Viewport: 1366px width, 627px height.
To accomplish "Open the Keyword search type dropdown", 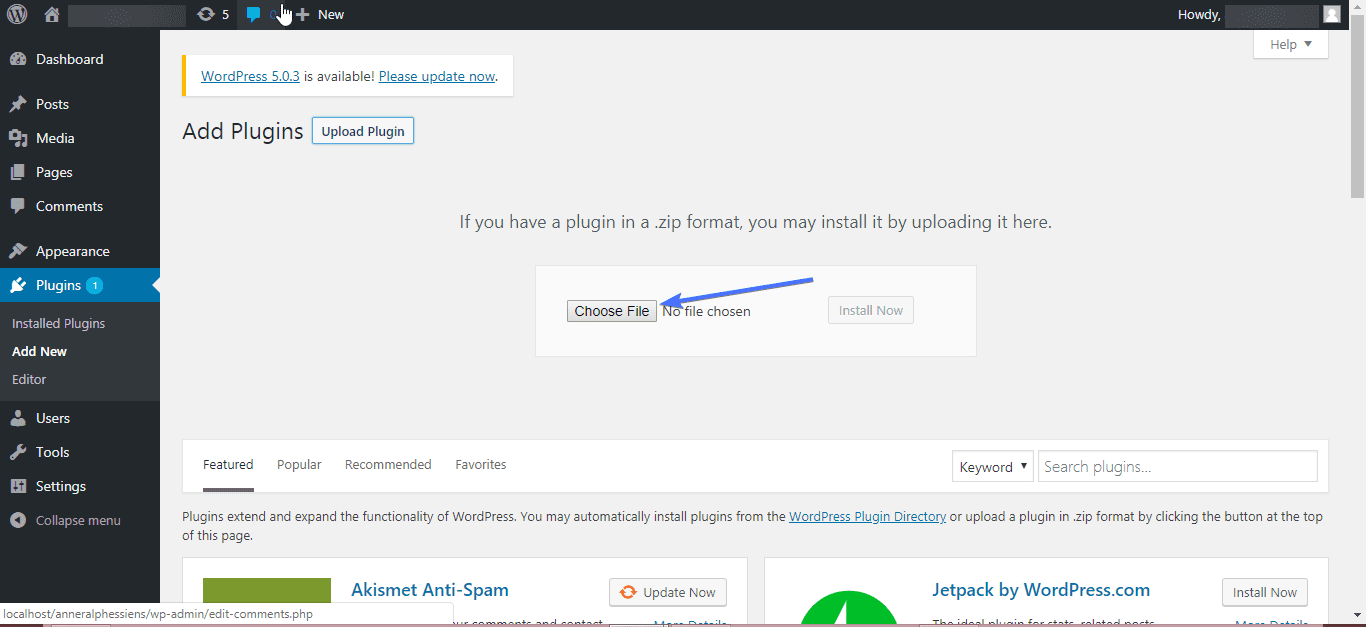I will click(x=993, y=467).
